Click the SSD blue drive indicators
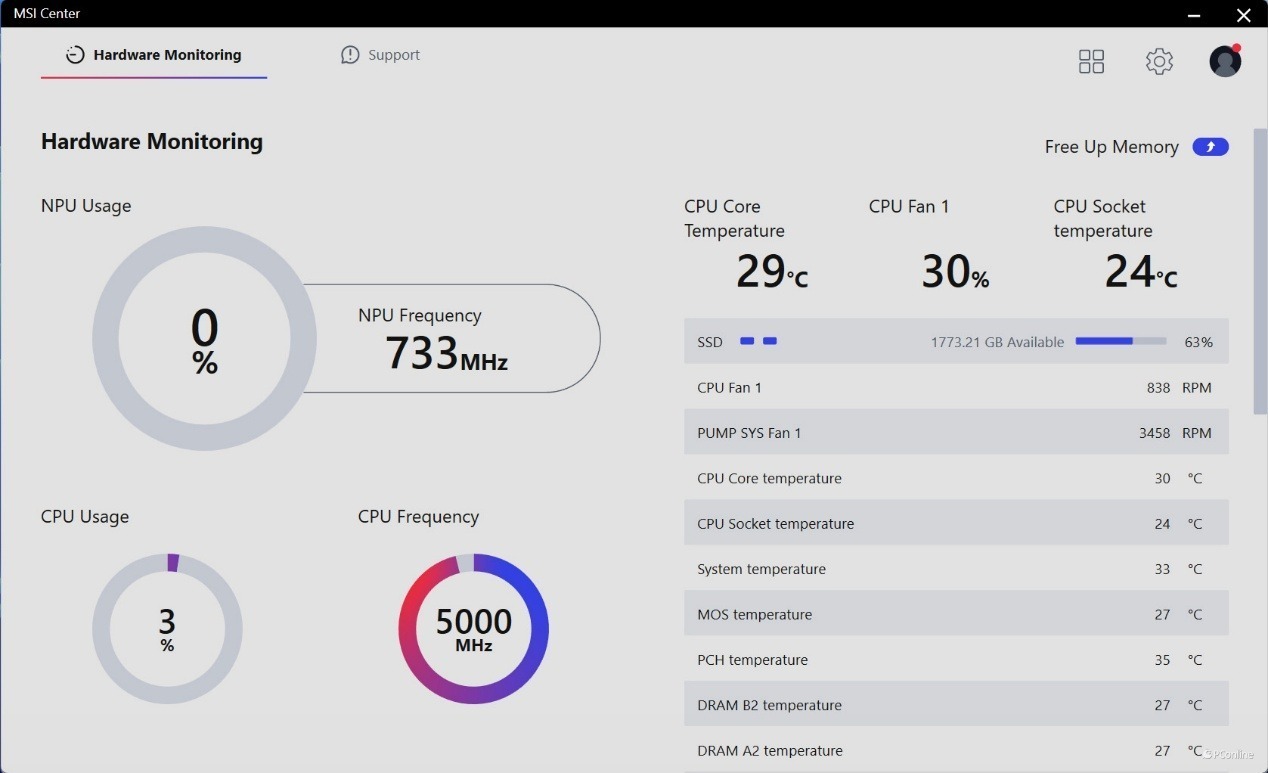Viewport: 1268px width, 773px height. [x=758, y=342]
